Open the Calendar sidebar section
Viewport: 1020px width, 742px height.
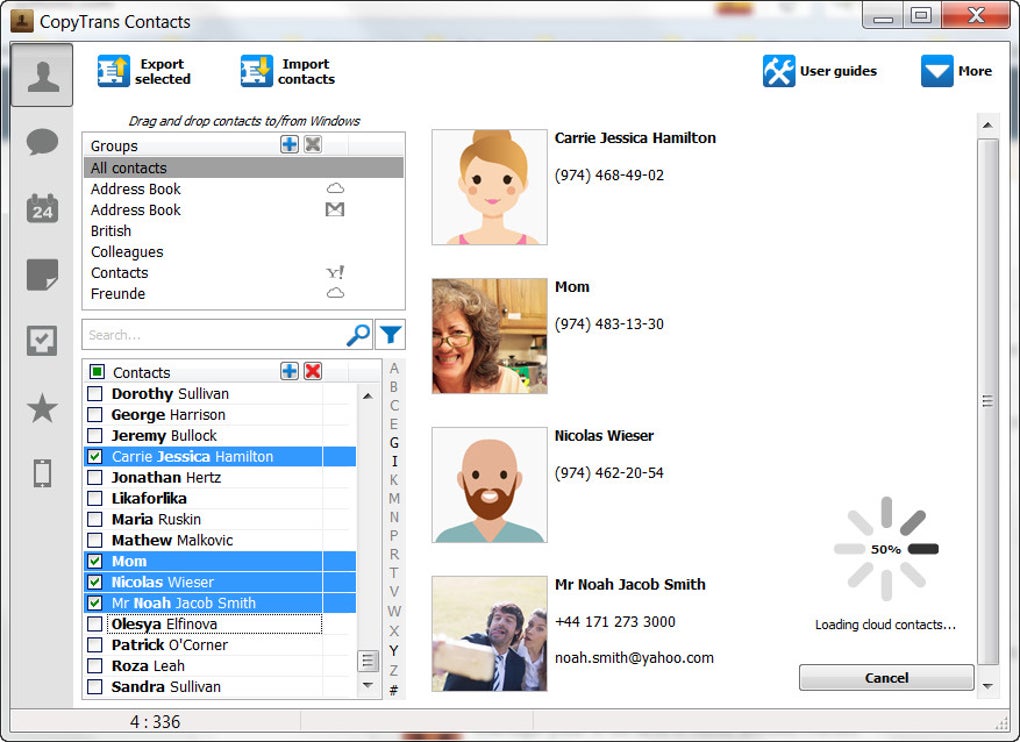pyautogui.click(x=42, y=208)
